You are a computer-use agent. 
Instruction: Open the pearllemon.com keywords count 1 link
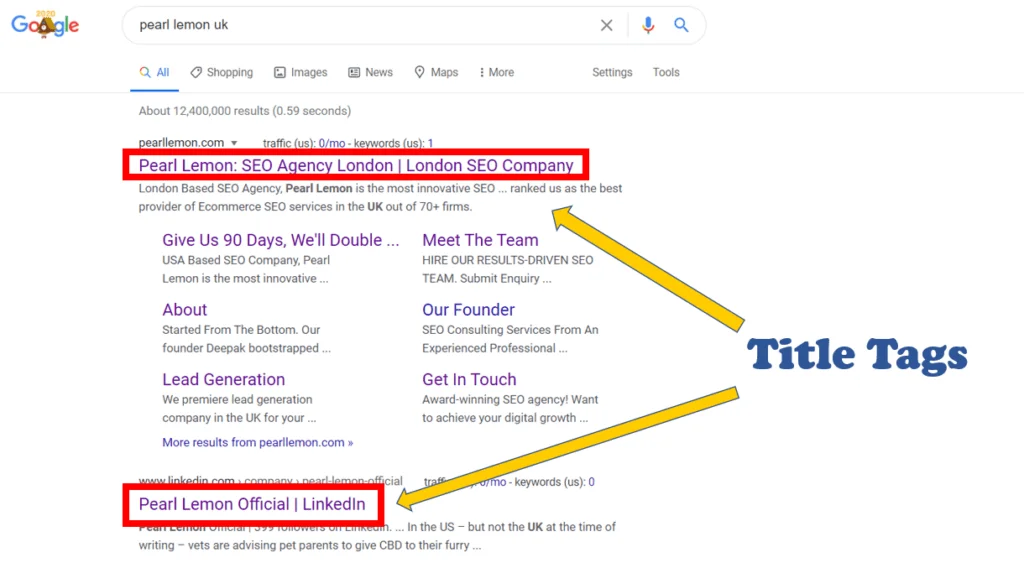point(430,143)
